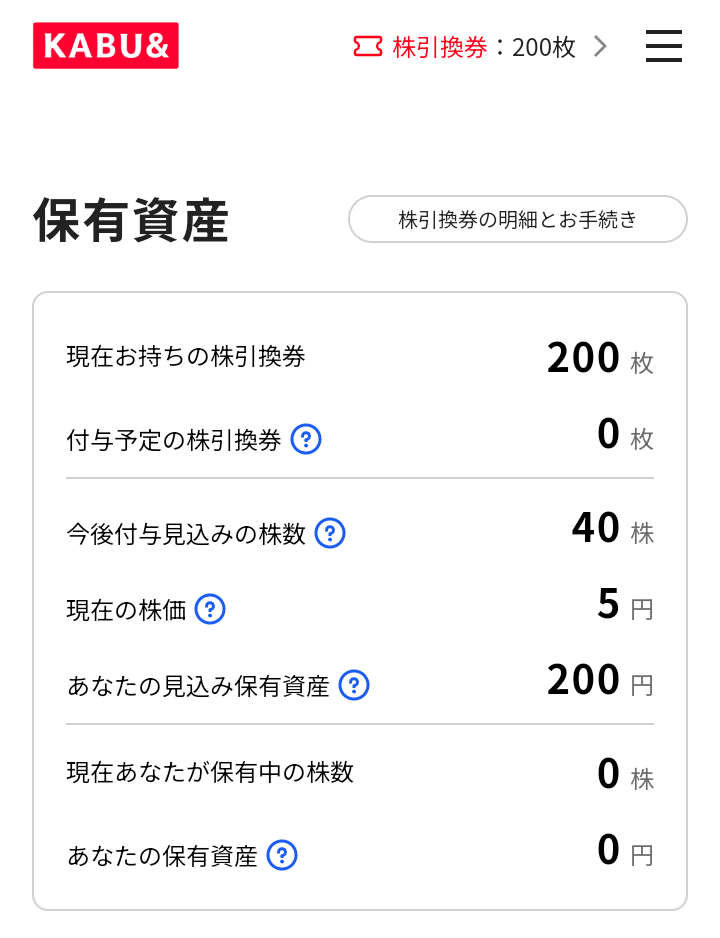Open the 現在の株価 help icon
Screen dimensions: 720x938
(210, 609)
